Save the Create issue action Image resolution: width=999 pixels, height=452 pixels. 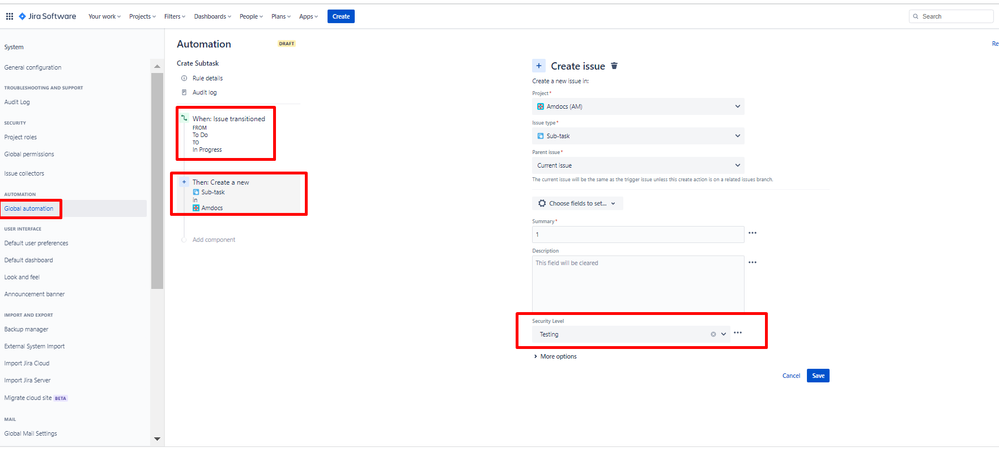point(818,375)
